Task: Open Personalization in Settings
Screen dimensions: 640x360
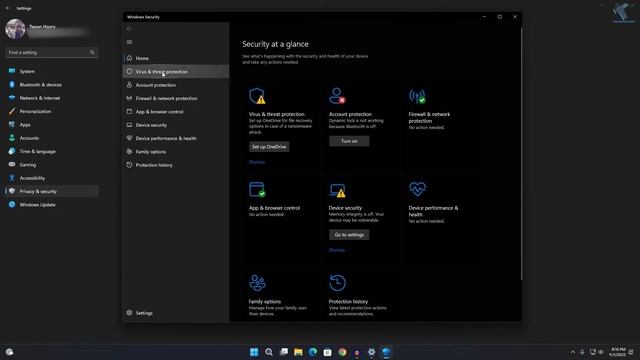Action: click(x=52, y=111)
